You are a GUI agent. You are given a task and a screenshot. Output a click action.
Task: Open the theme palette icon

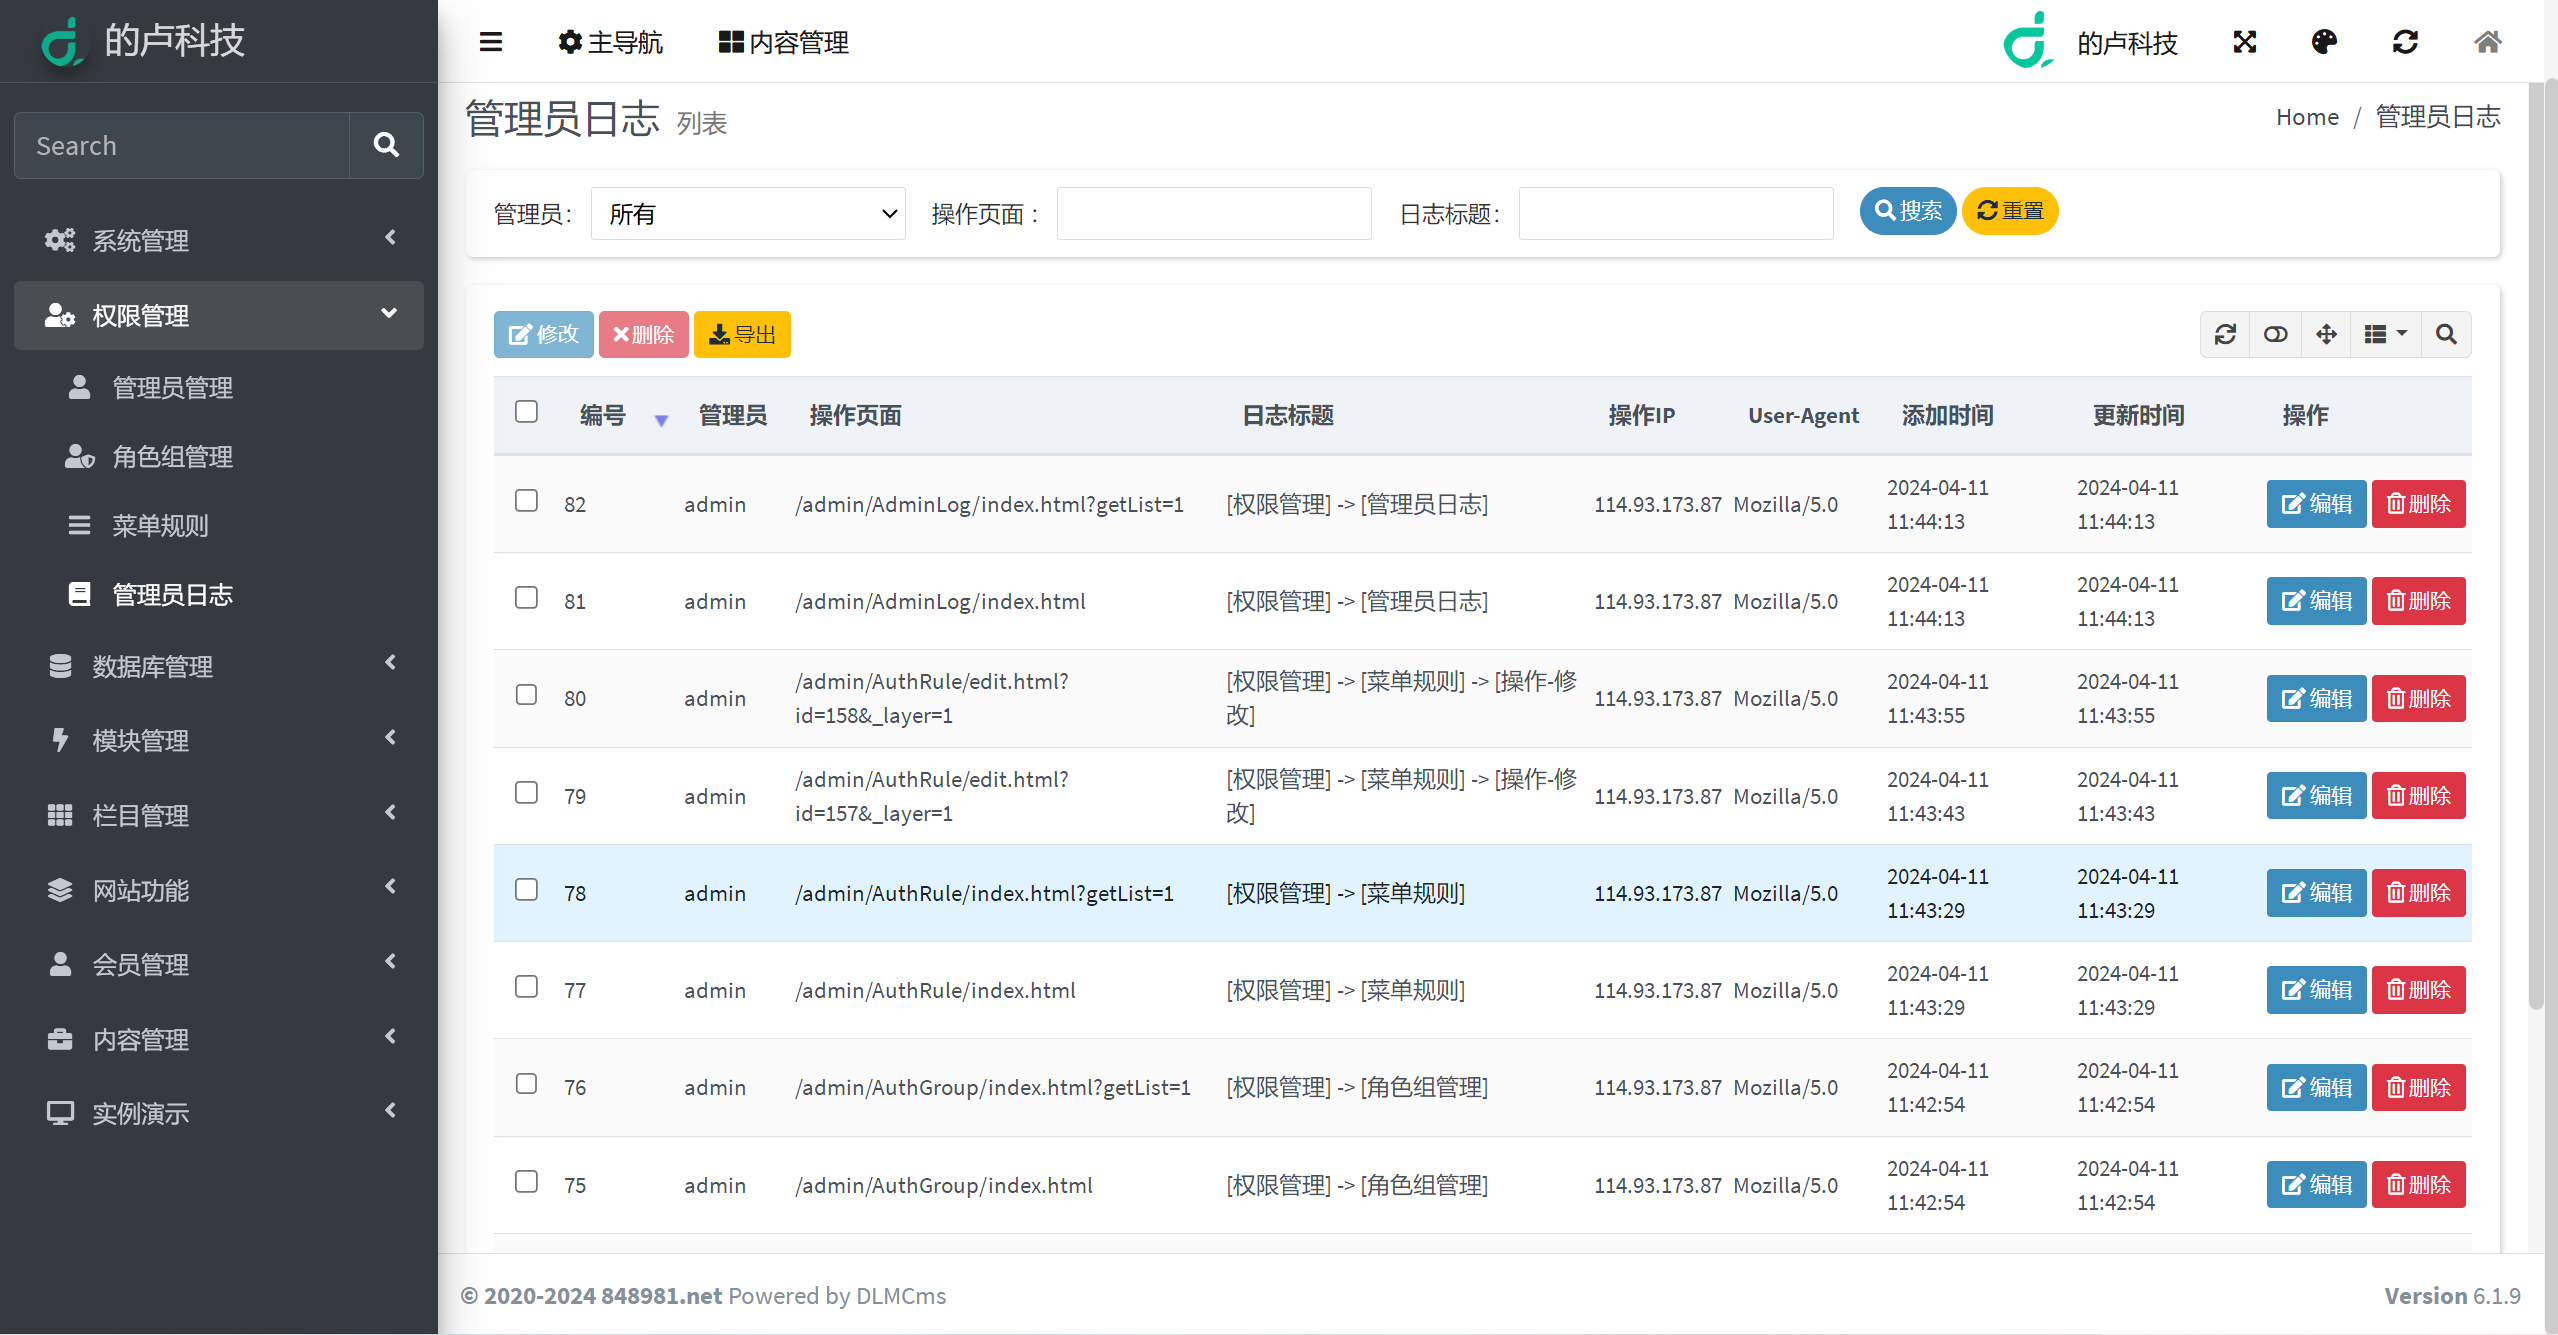point(2325,42)
